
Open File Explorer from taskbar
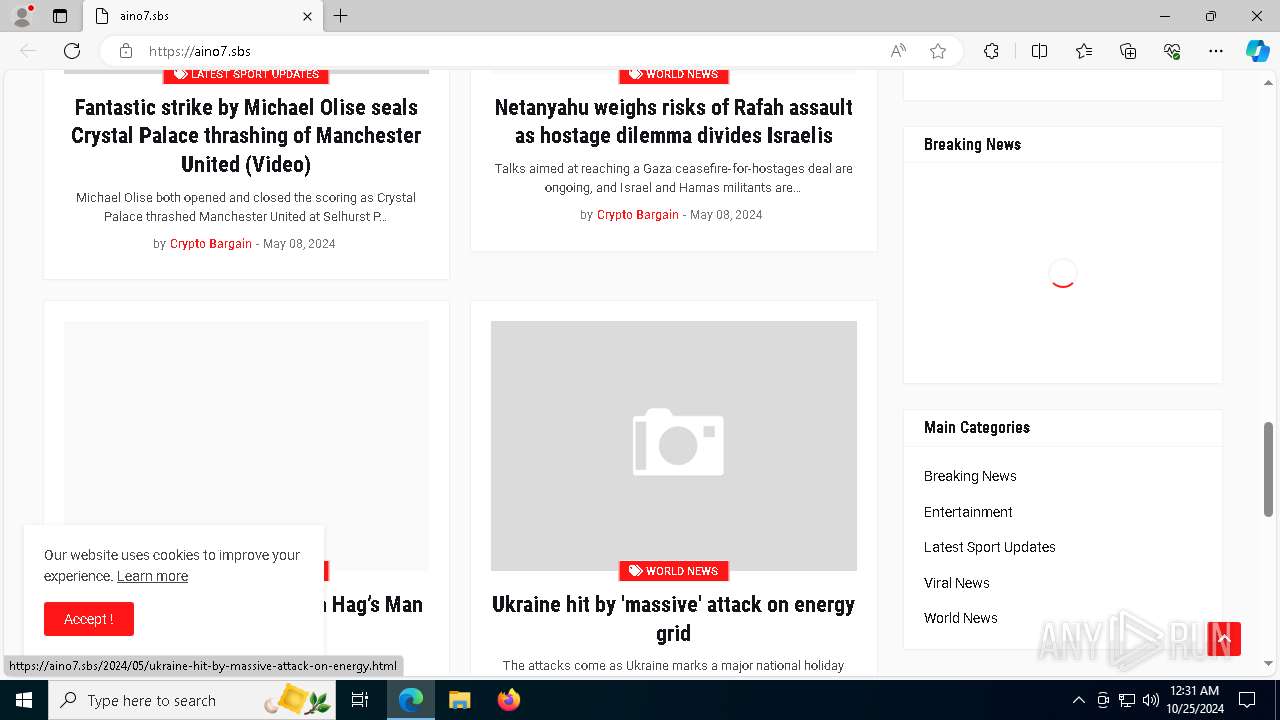coord(459,700)
